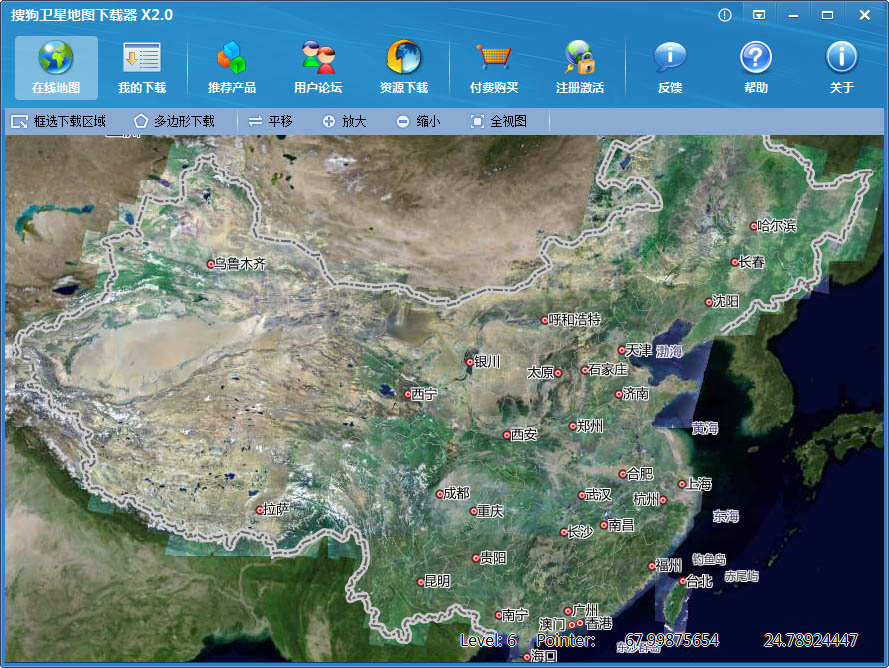Click the 武汉 city label
The height and width of the screenshot is (668, 889).
tap(598, 495)
